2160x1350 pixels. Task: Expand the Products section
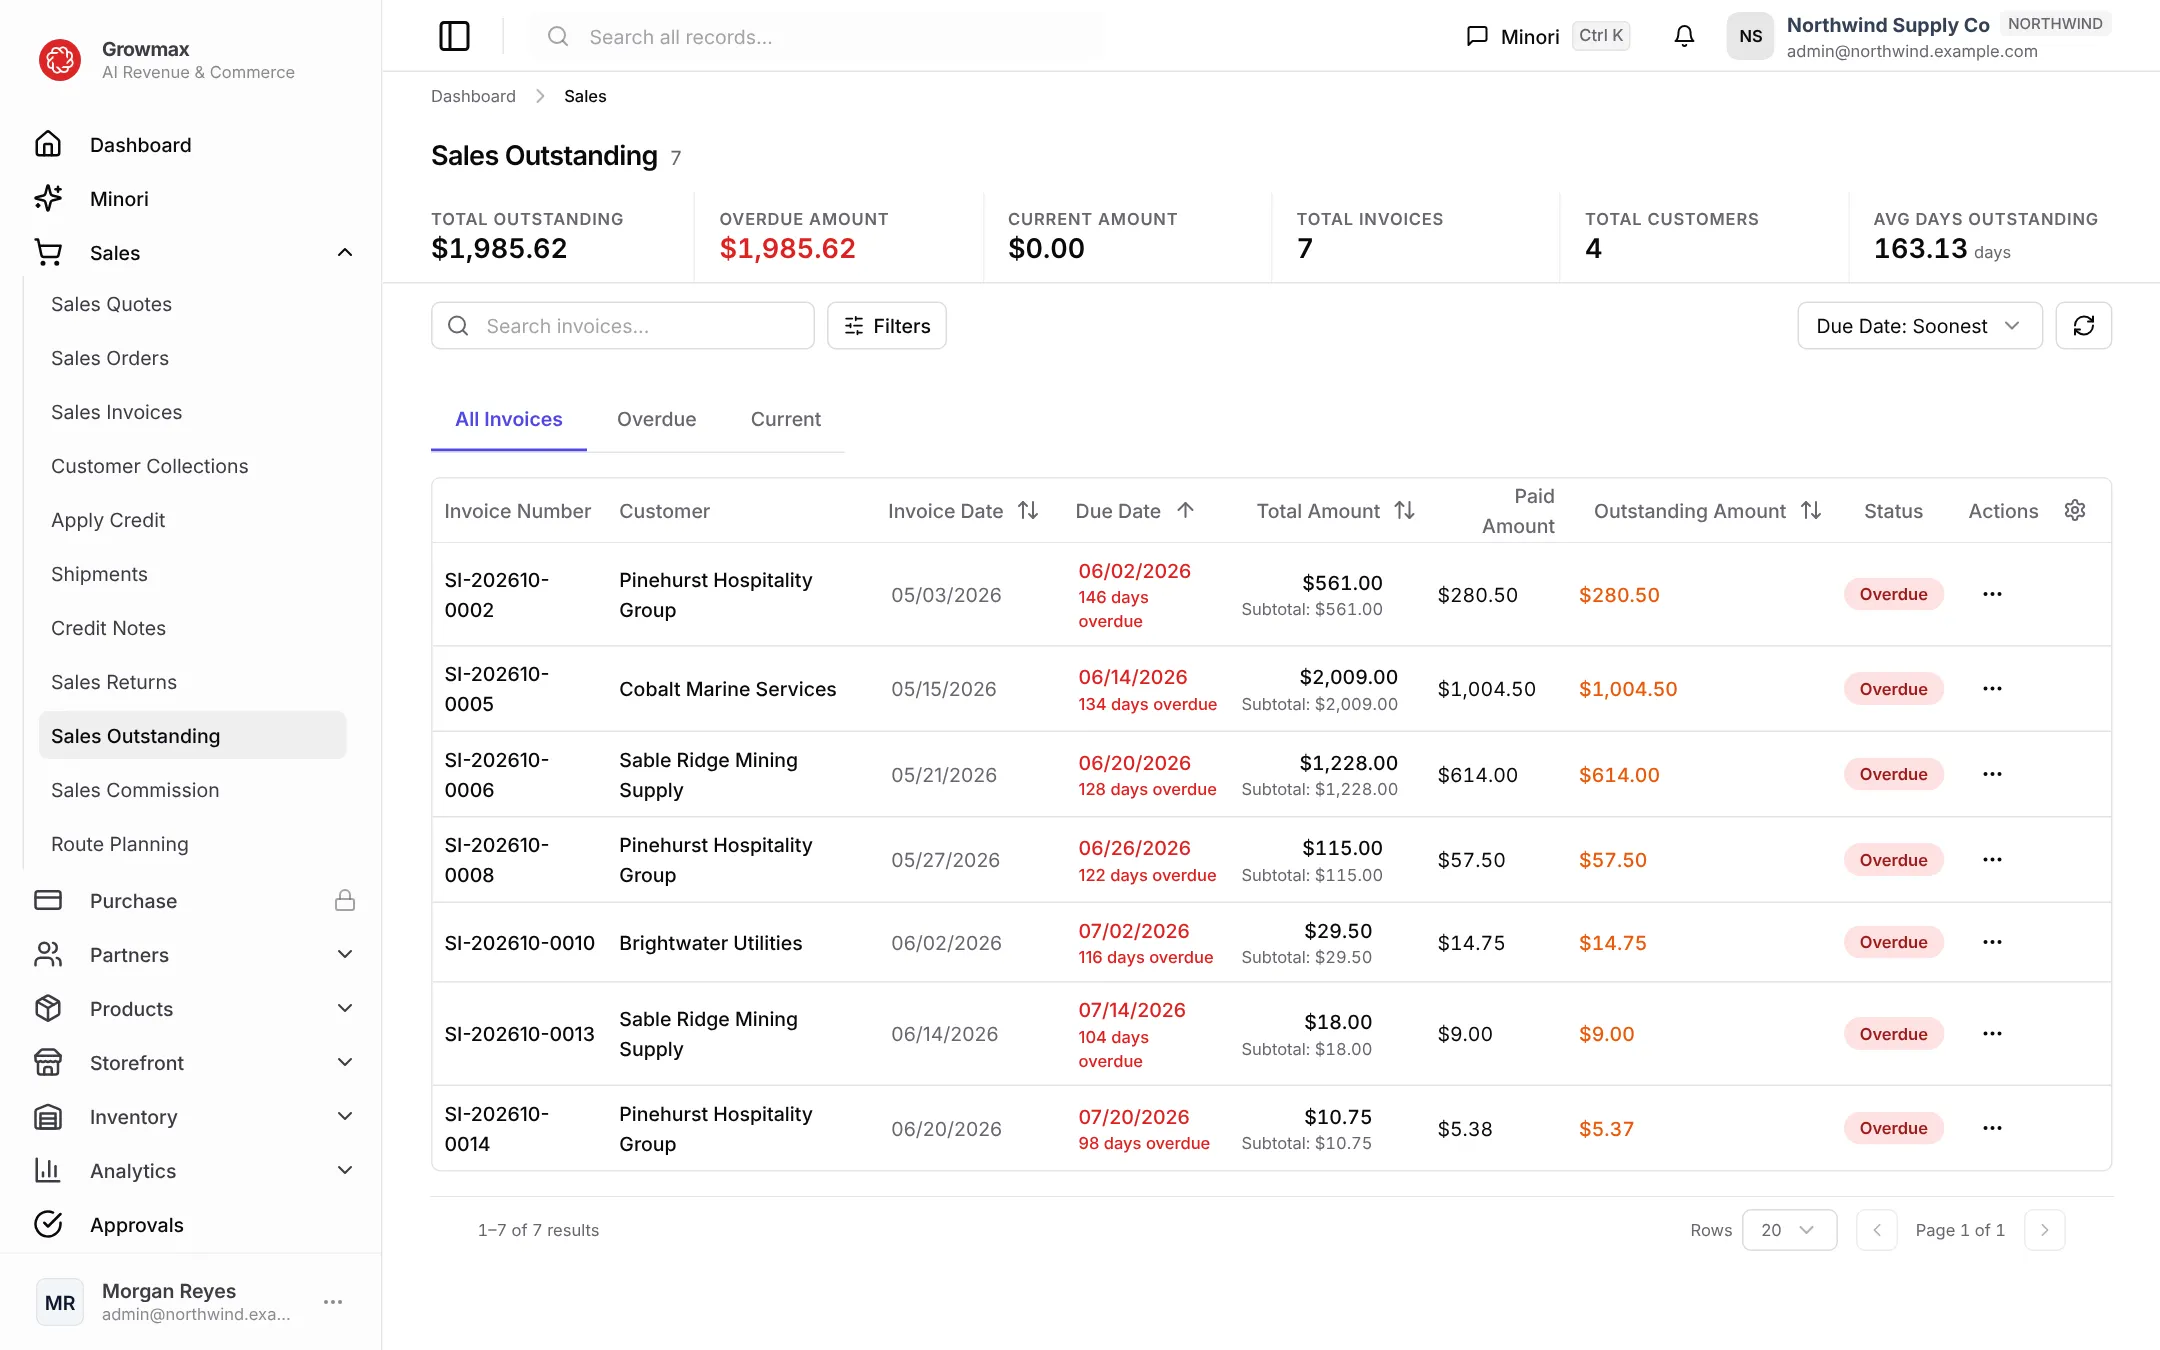click(x=345, y=1009)
